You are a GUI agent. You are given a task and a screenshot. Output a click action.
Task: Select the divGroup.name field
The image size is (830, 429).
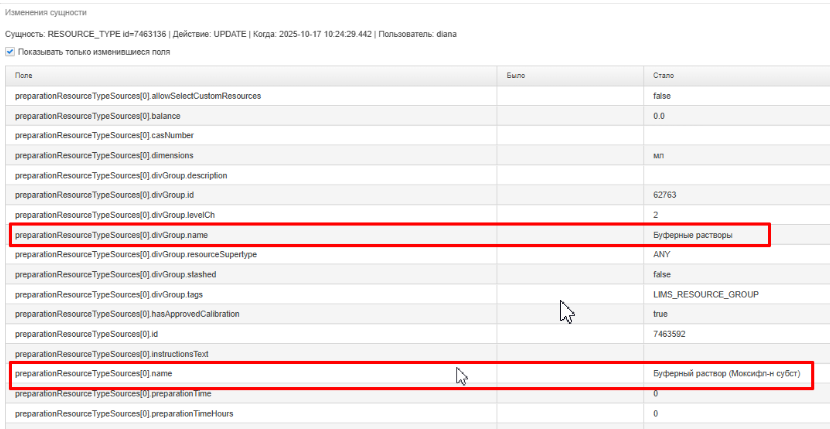click(x=111, y=235)
